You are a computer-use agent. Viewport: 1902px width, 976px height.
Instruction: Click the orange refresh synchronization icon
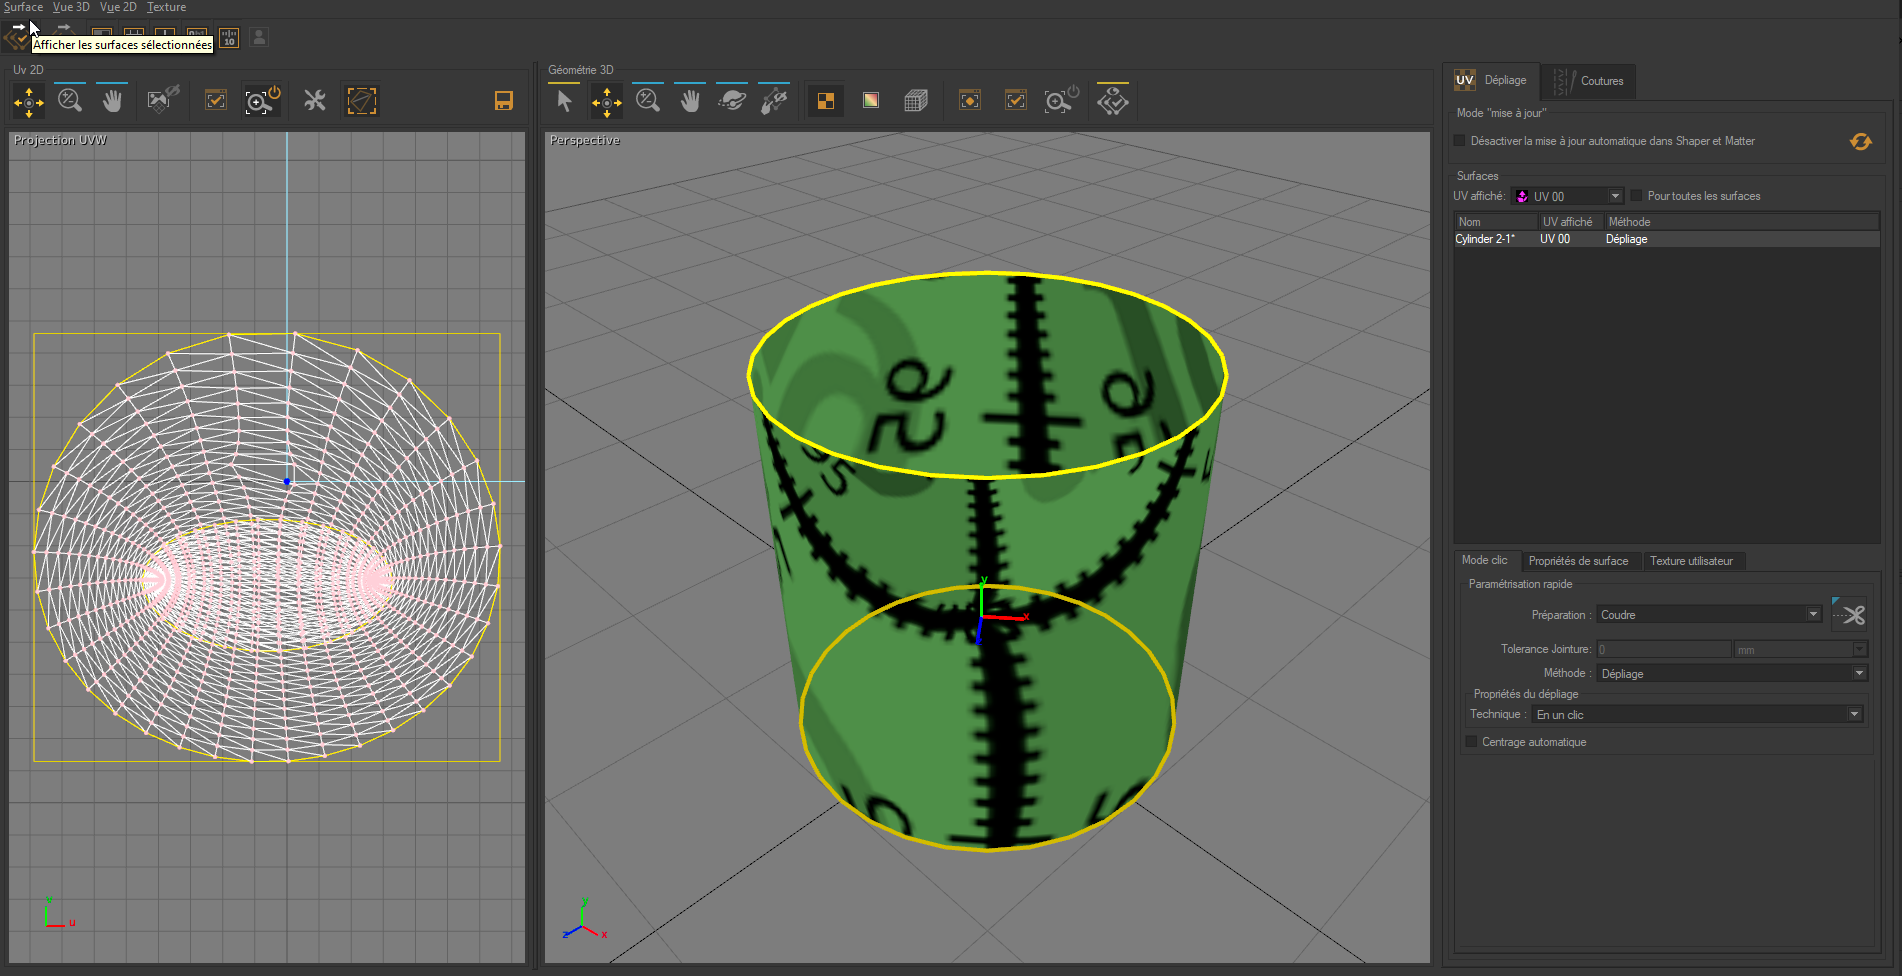point(1861,141)
